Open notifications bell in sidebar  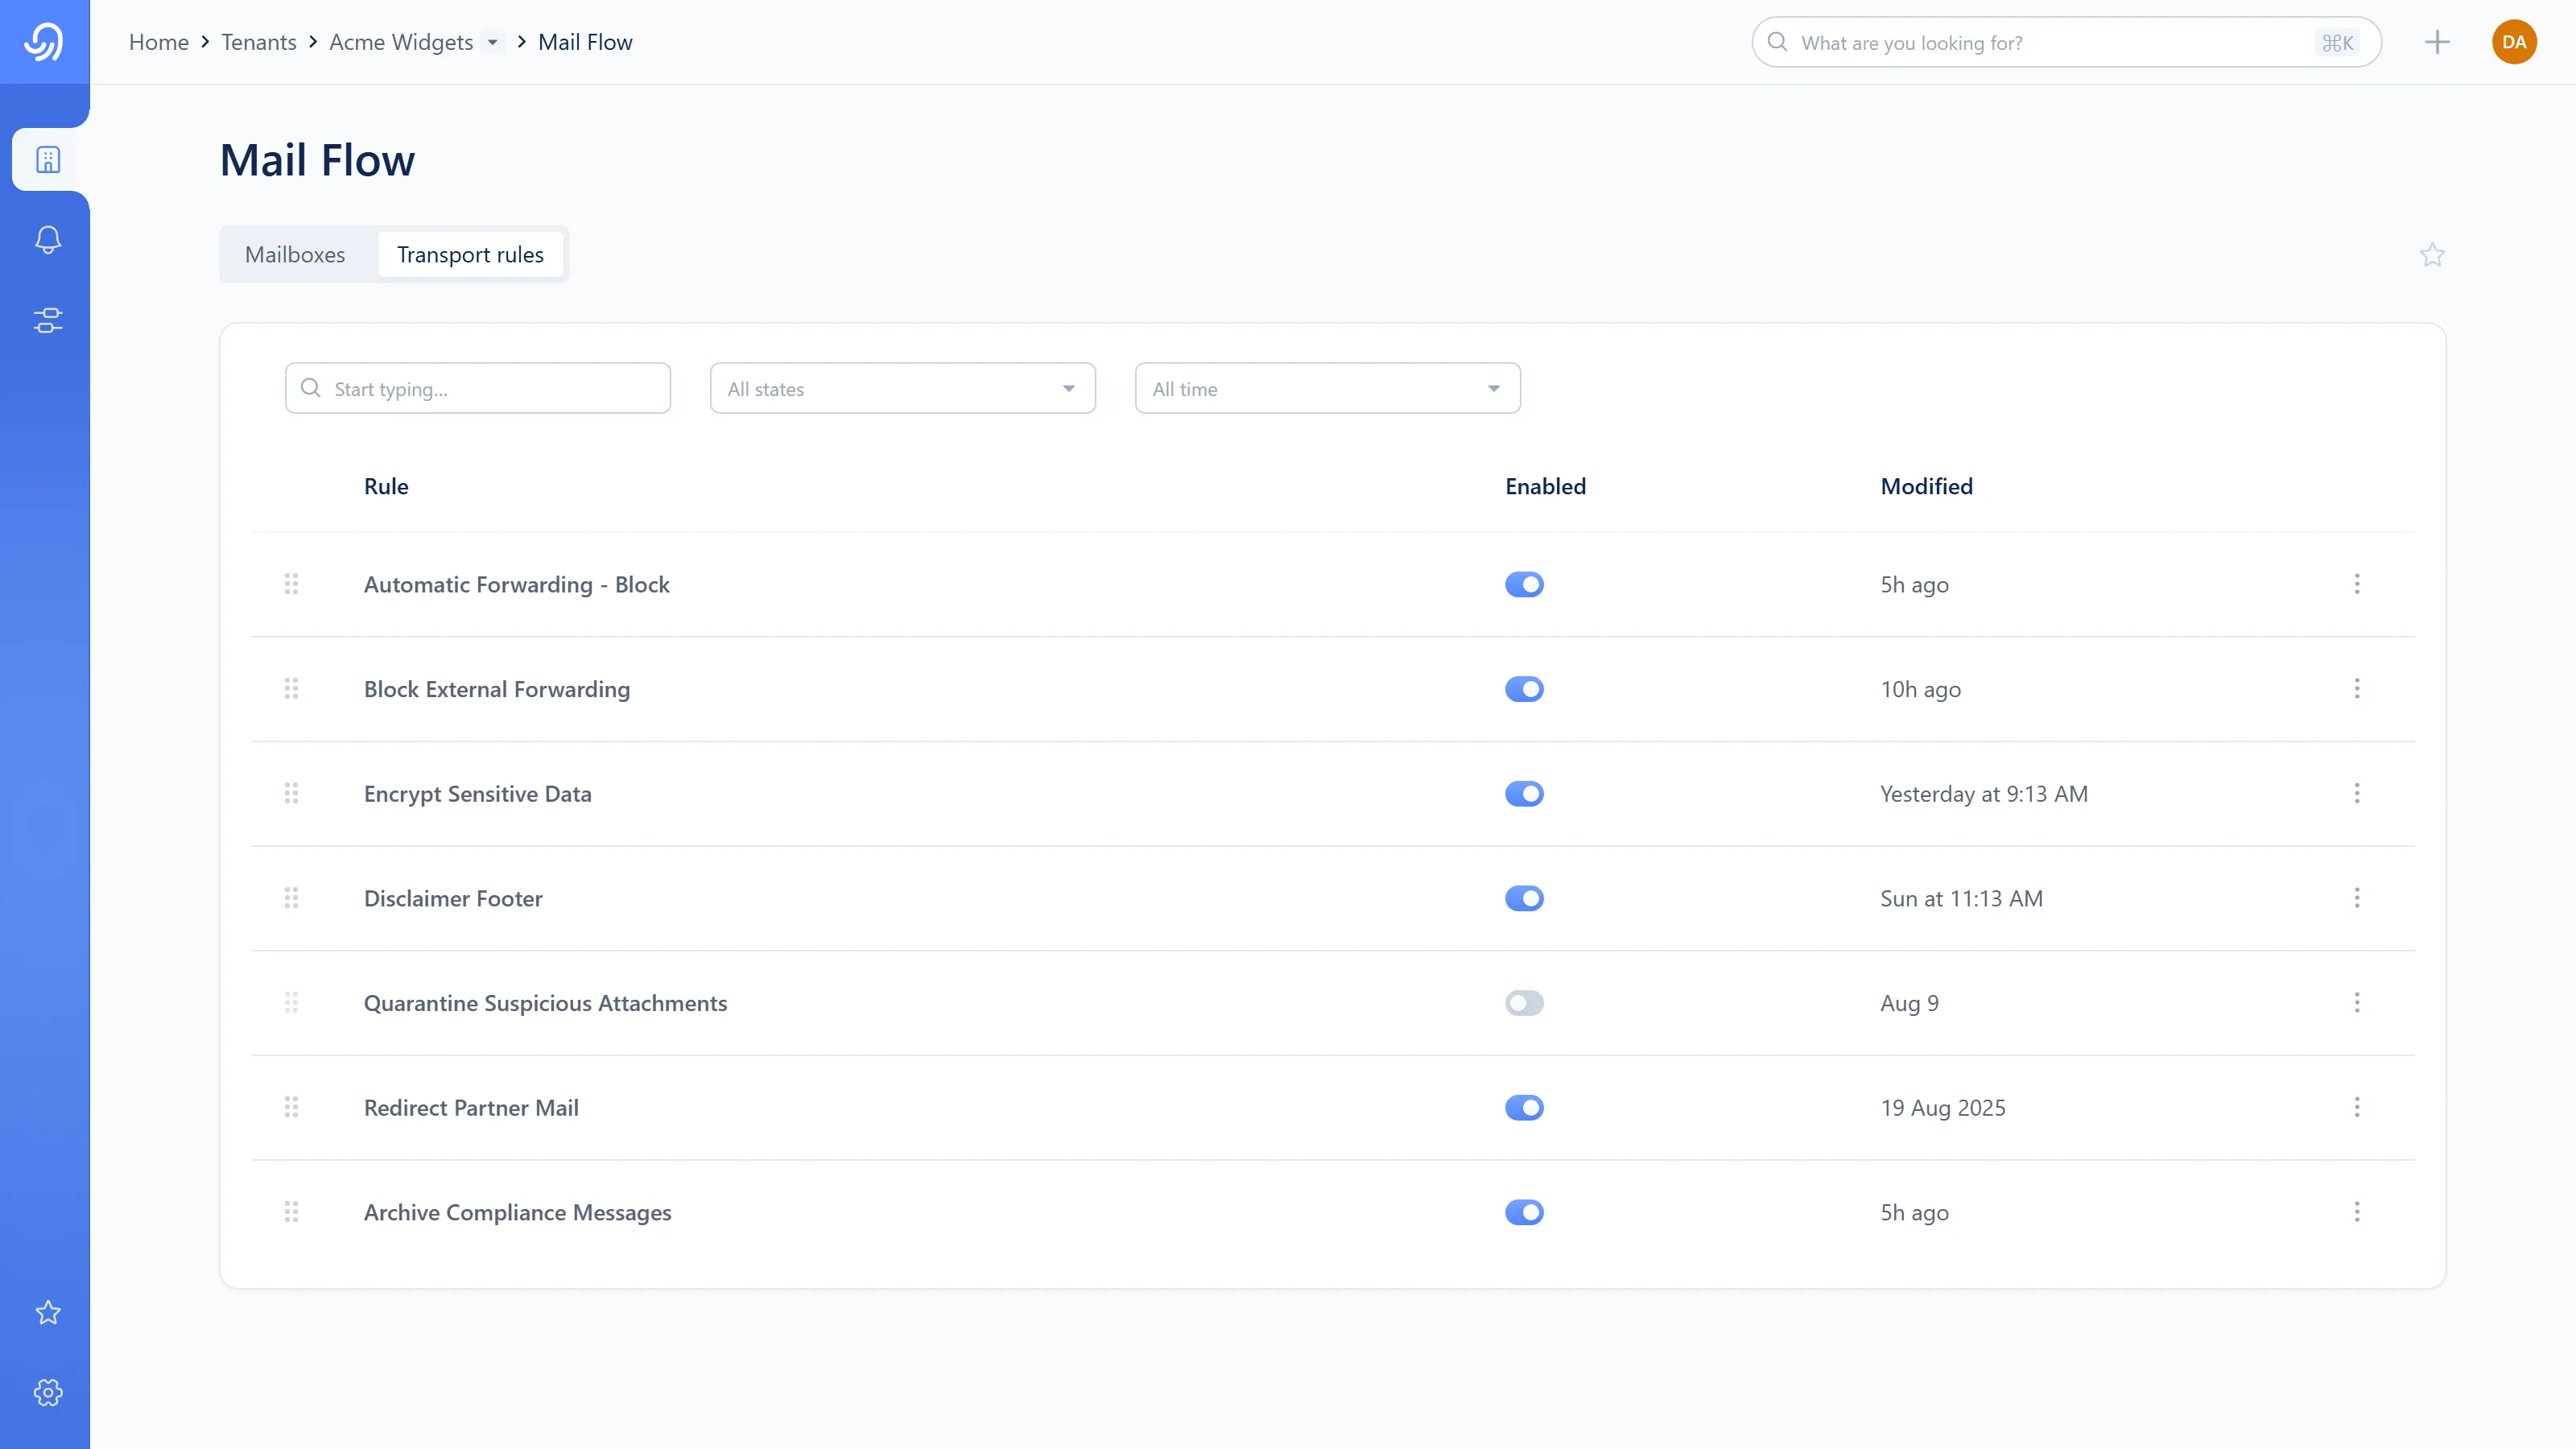click(x=48, y=240)
